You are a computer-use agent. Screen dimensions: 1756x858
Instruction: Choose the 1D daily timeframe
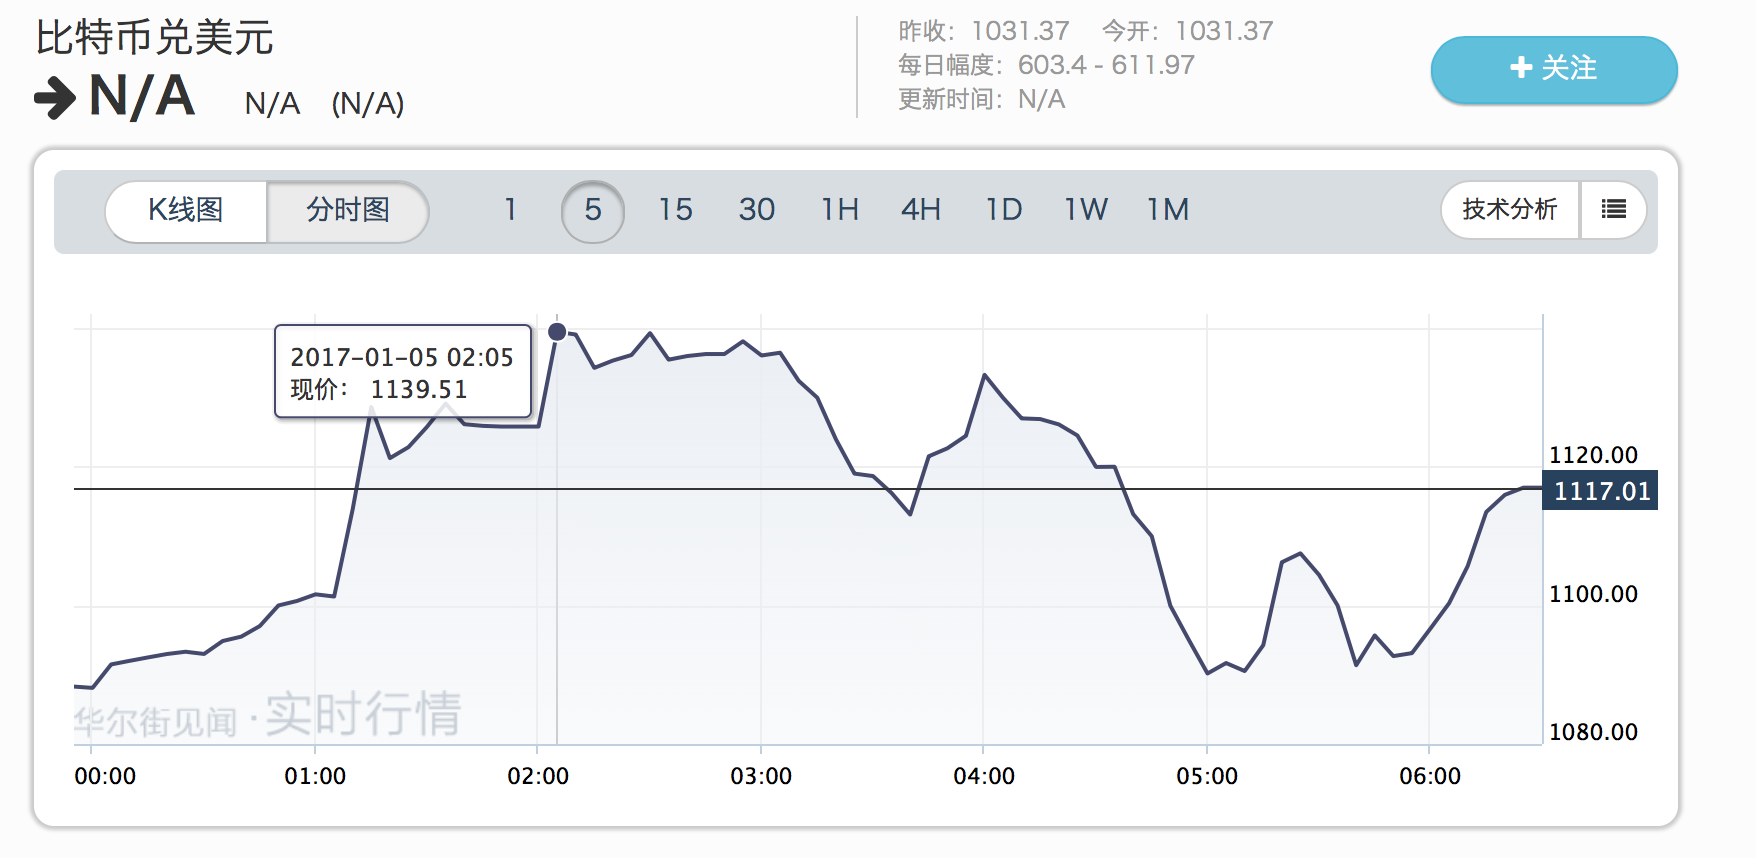[1004, 210]
